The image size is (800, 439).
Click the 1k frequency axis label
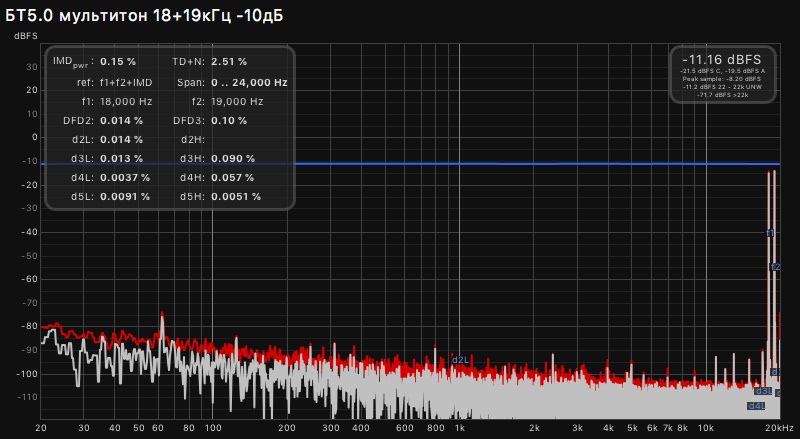tap(460, 428)
